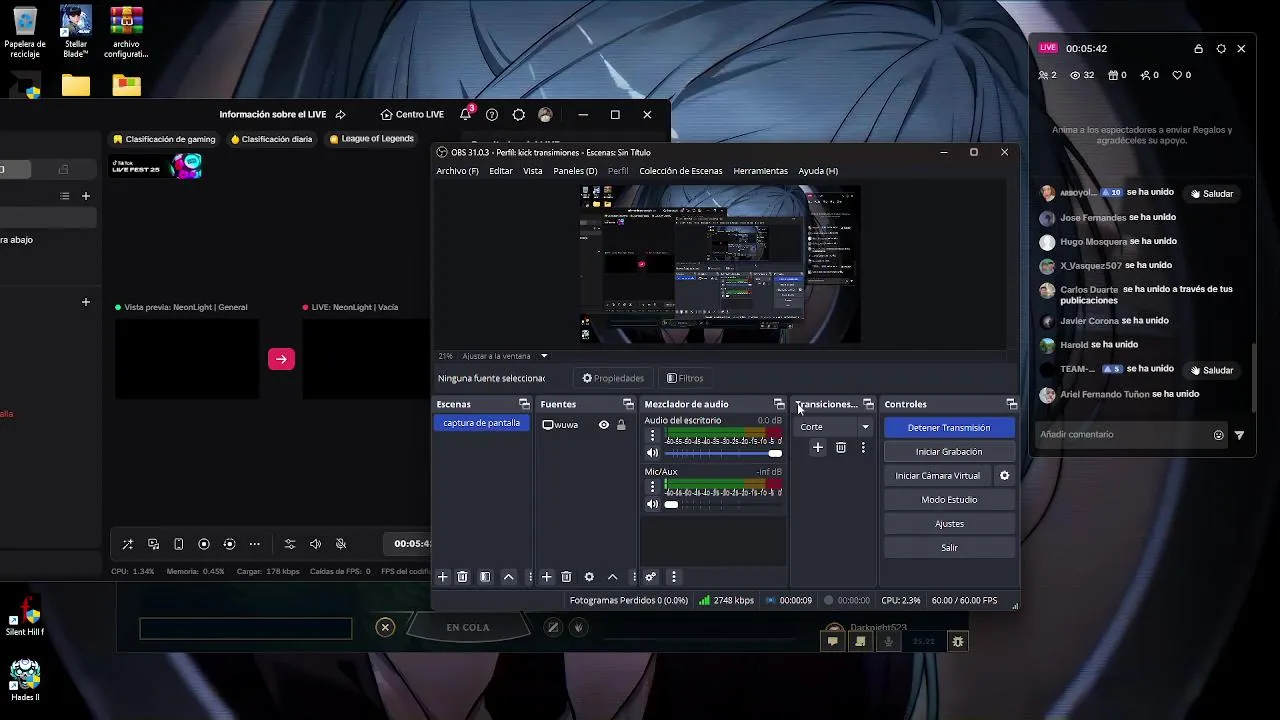Viewport: 1280px width, 720px height.
Task: Open chat widget settings gear
Action: [x=1221, y=49]
